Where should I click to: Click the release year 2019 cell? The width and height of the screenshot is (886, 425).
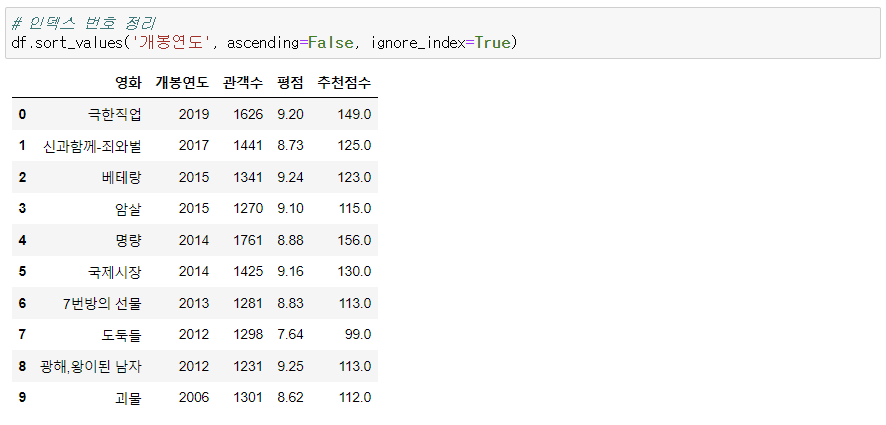click(x=194, y=115)
